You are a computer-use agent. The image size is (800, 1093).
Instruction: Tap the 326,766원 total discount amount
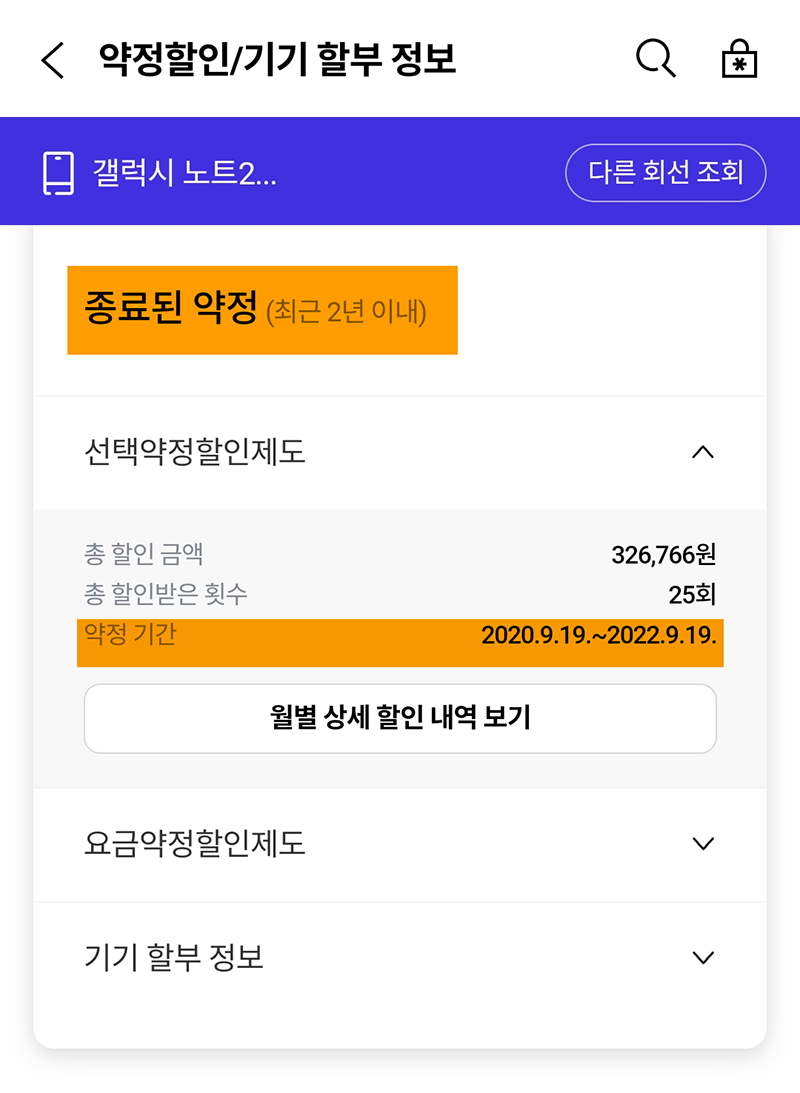[663, 554]
